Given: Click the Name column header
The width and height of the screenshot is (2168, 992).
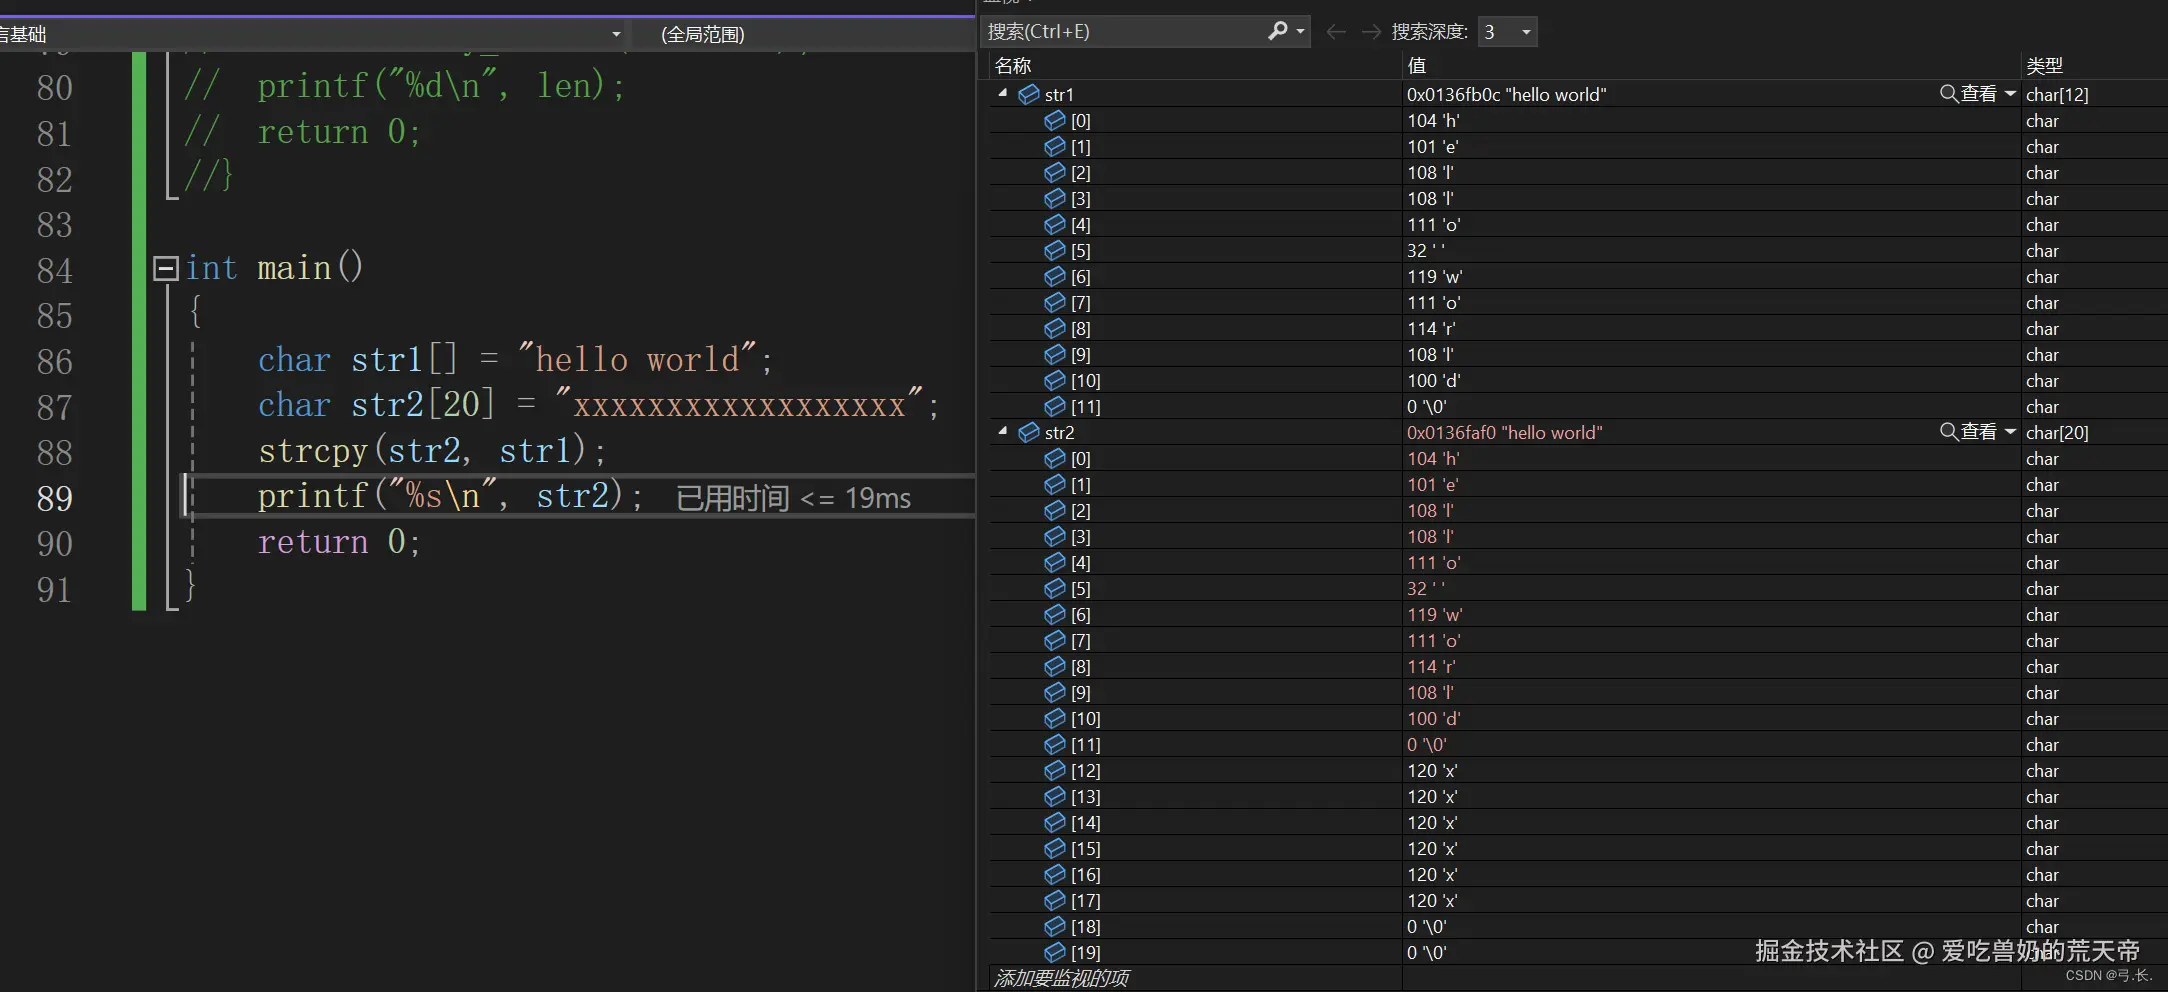Looking at the screenshot, I should (1013, 66).
